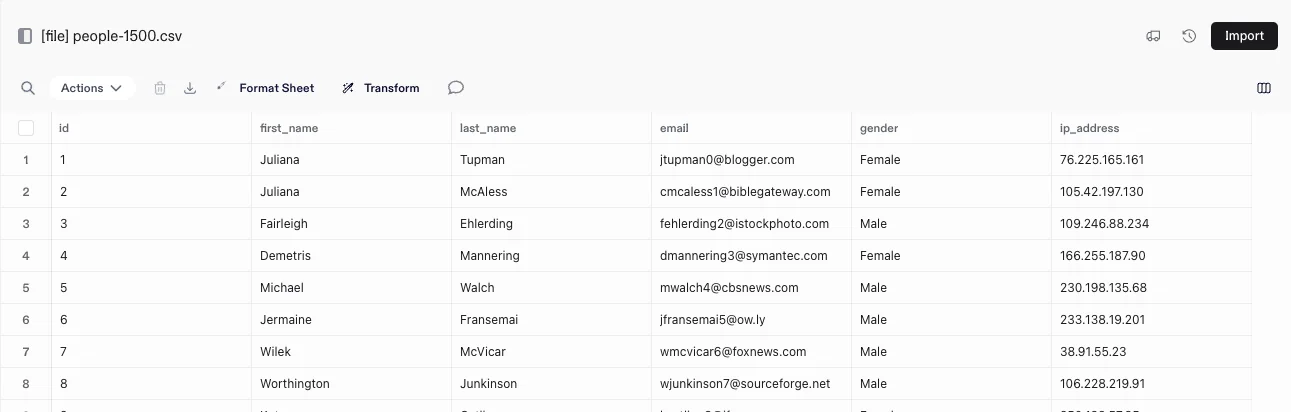This screenshot has width=1291, height=412.
Task: Tick the select-all checkbox in header
Action: click(26, 128)
